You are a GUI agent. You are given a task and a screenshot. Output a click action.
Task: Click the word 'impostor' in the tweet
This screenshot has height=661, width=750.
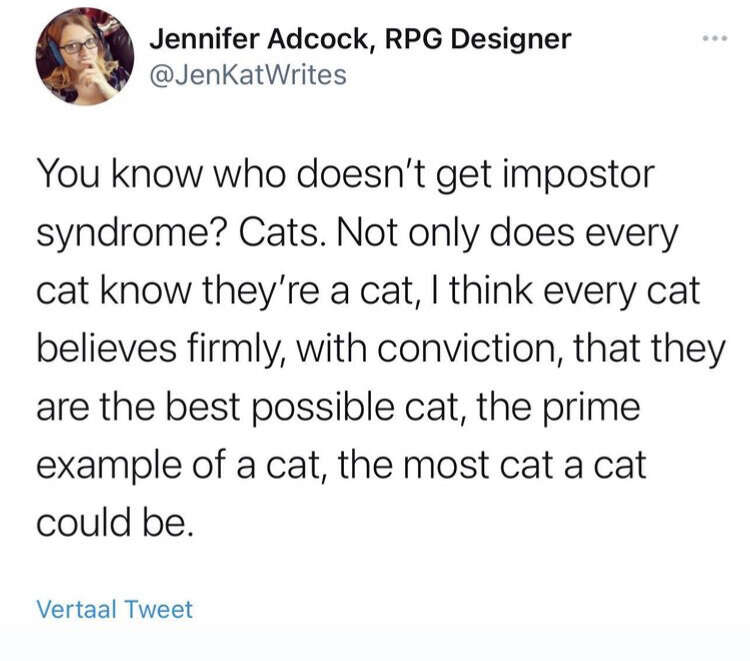point(578,175)
